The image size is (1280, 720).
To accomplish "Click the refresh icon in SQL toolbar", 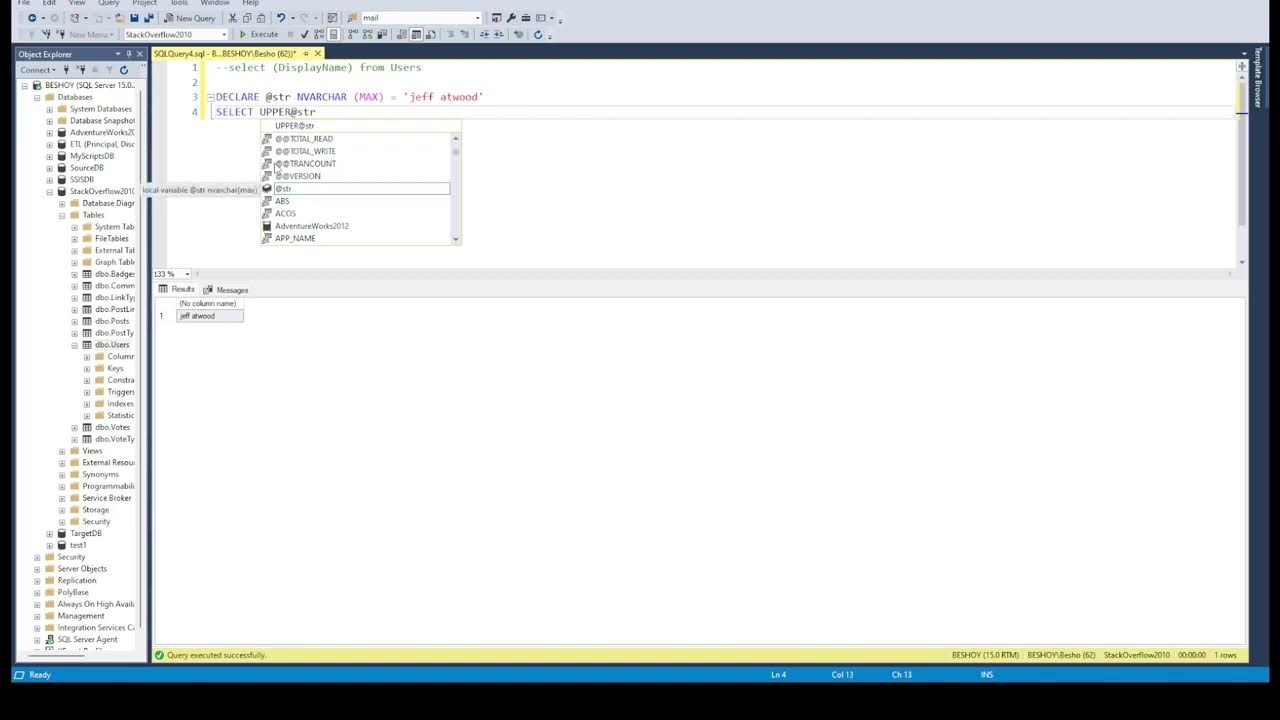I will coord(538,34).
